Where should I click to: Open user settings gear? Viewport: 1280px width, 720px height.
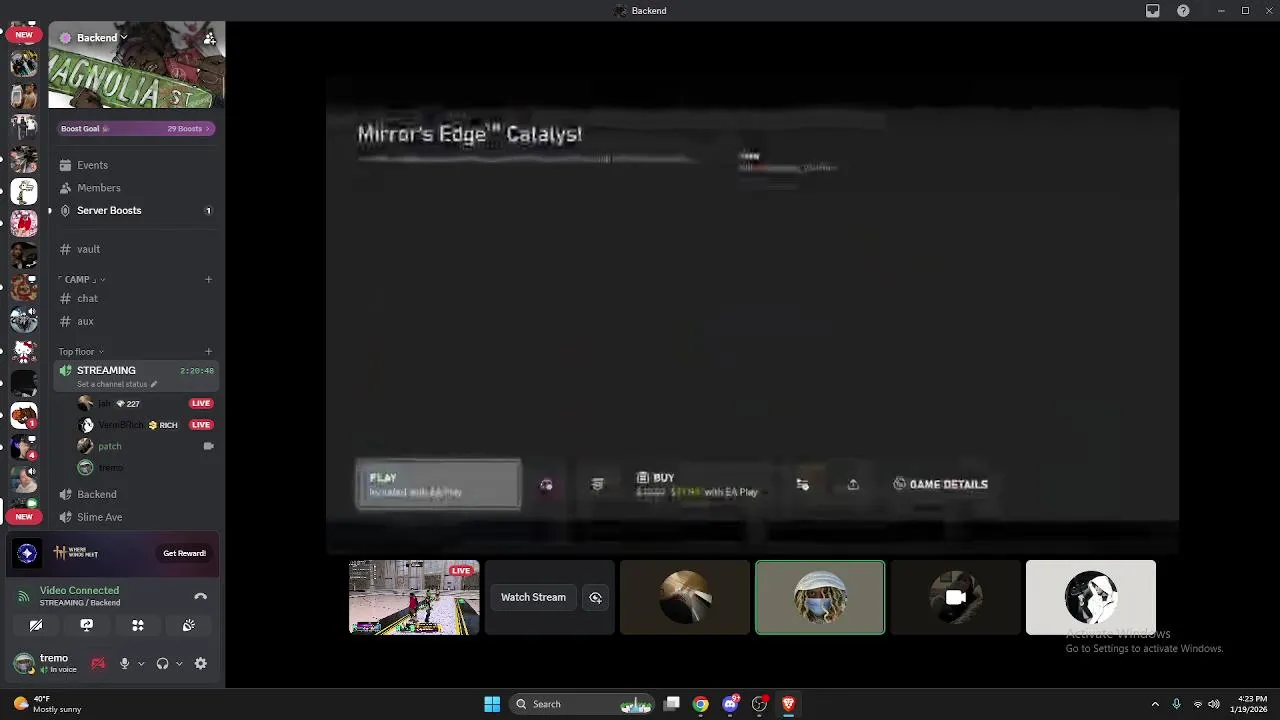pos(201,664)
